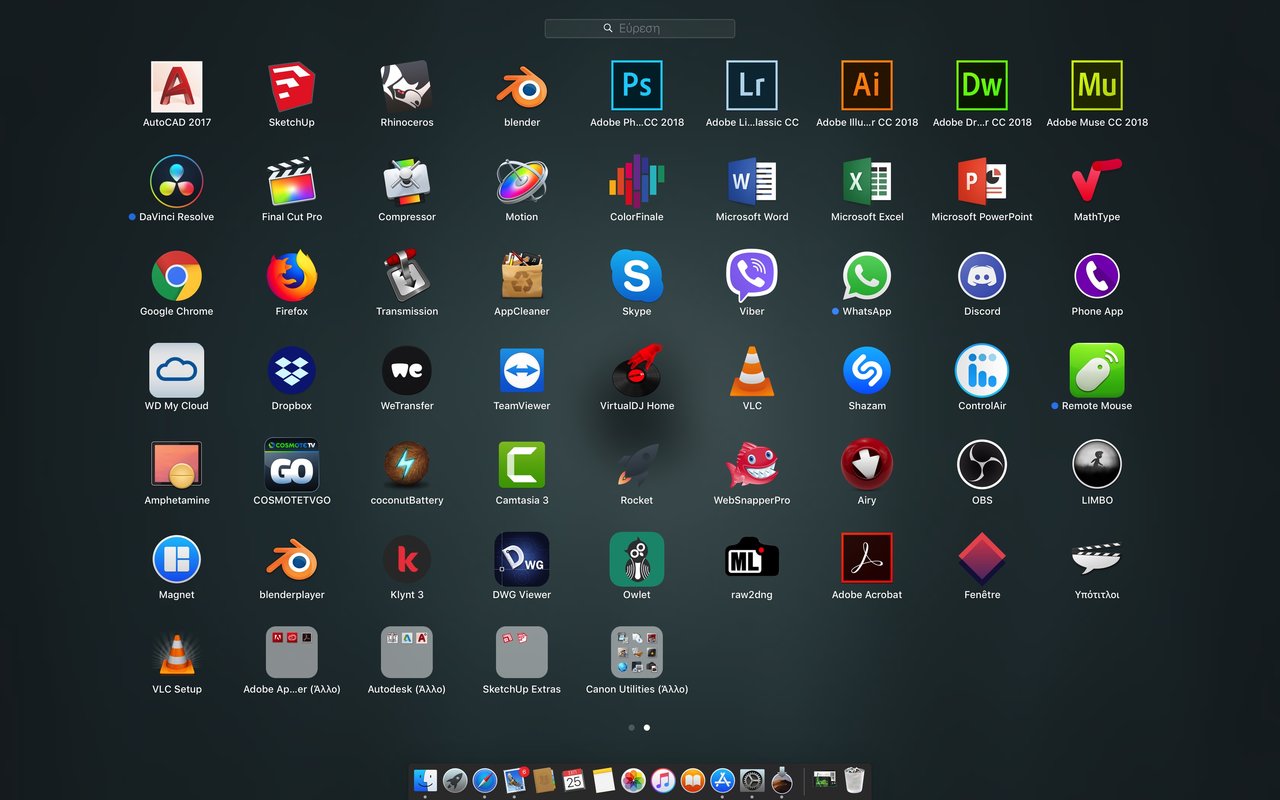
Task: Launch Firefox browser
Action: pyautogui.click(x=292, y=276)
